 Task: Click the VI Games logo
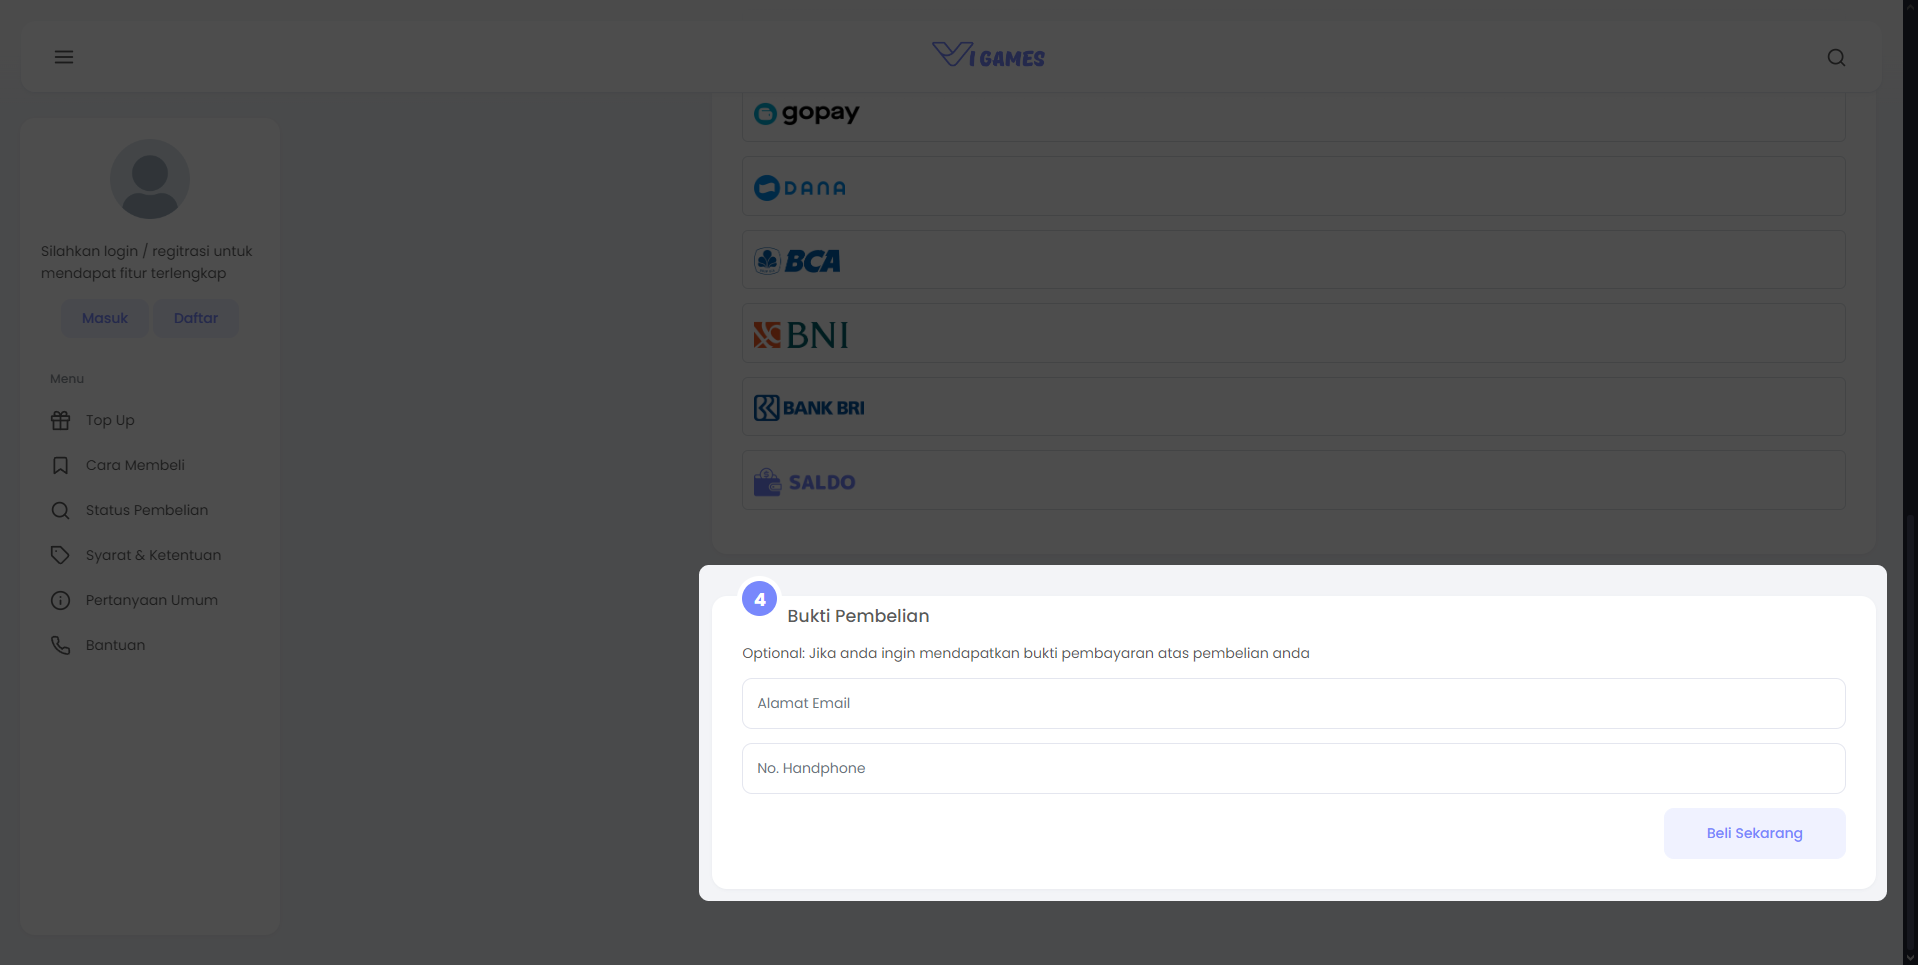pos(988,55)
